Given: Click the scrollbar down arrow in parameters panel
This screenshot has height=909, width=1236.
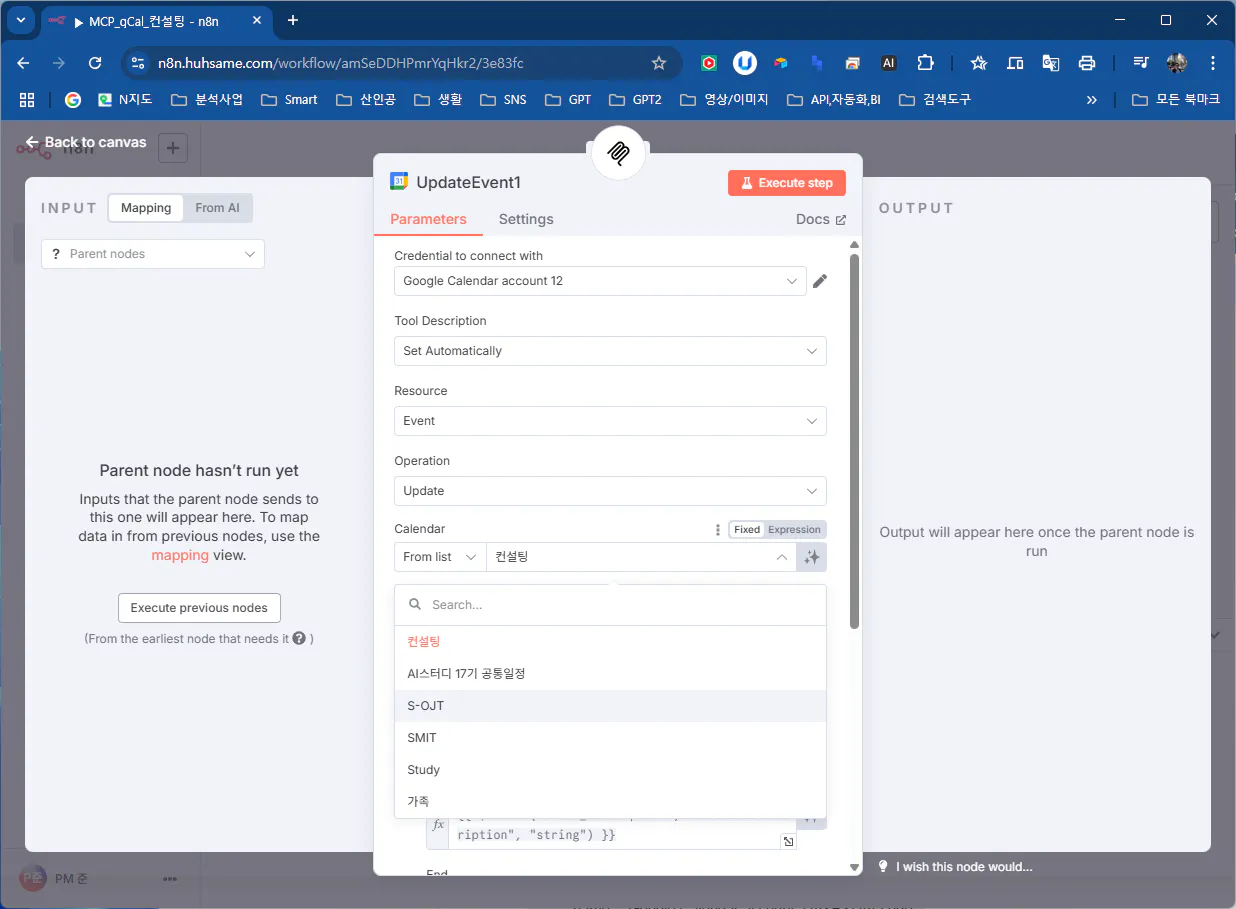Looking at the screenshot, I should (x=854, y=867).
